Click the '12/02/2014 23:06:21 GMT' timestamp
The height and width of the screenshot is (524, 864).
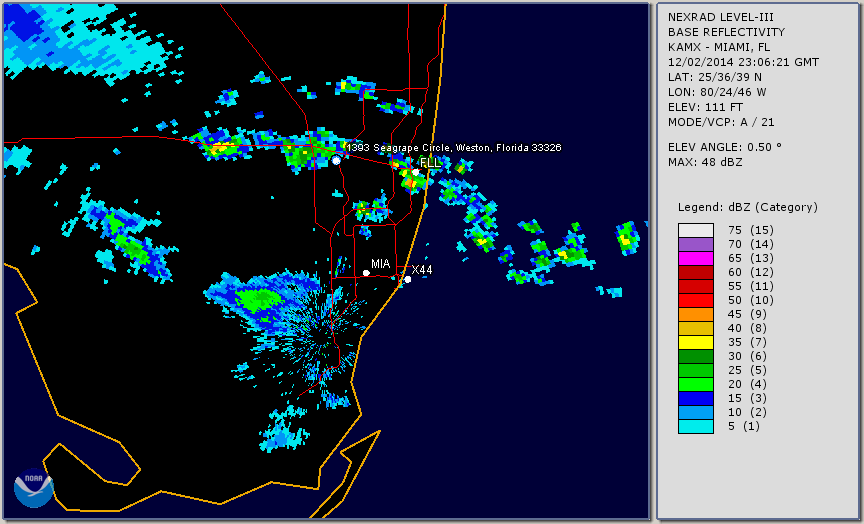[x=743, y=62]
